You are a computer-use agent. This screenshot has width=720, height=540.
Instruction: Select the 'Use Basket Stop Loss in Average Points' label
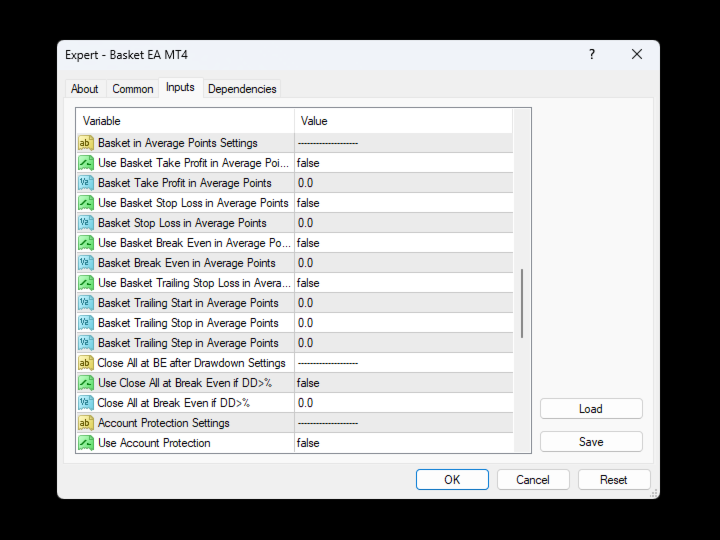coord(193,203)
